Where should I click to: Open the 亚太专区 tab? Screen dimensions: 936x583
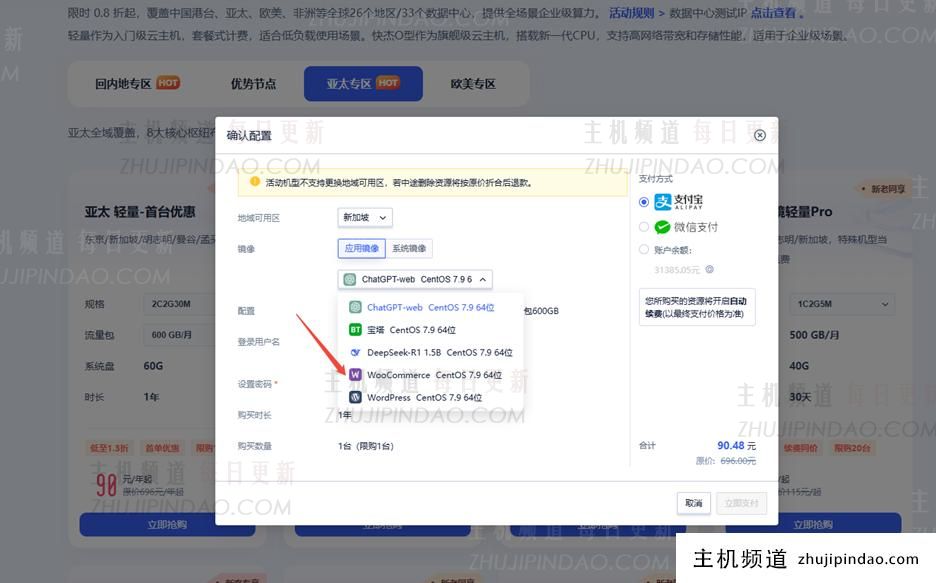tap(363, 84)
